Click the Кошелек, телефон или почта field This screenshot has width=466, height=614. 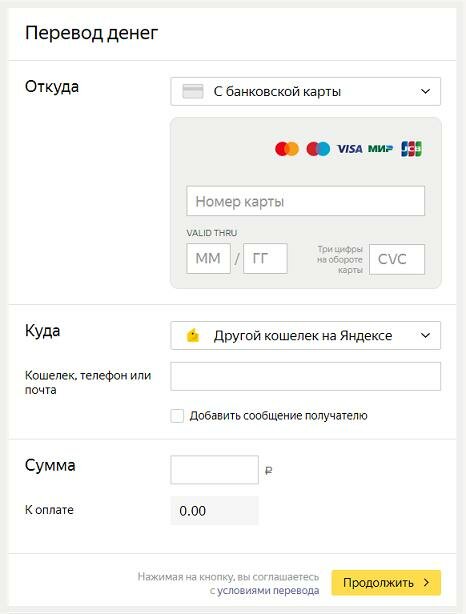(305, 376)
